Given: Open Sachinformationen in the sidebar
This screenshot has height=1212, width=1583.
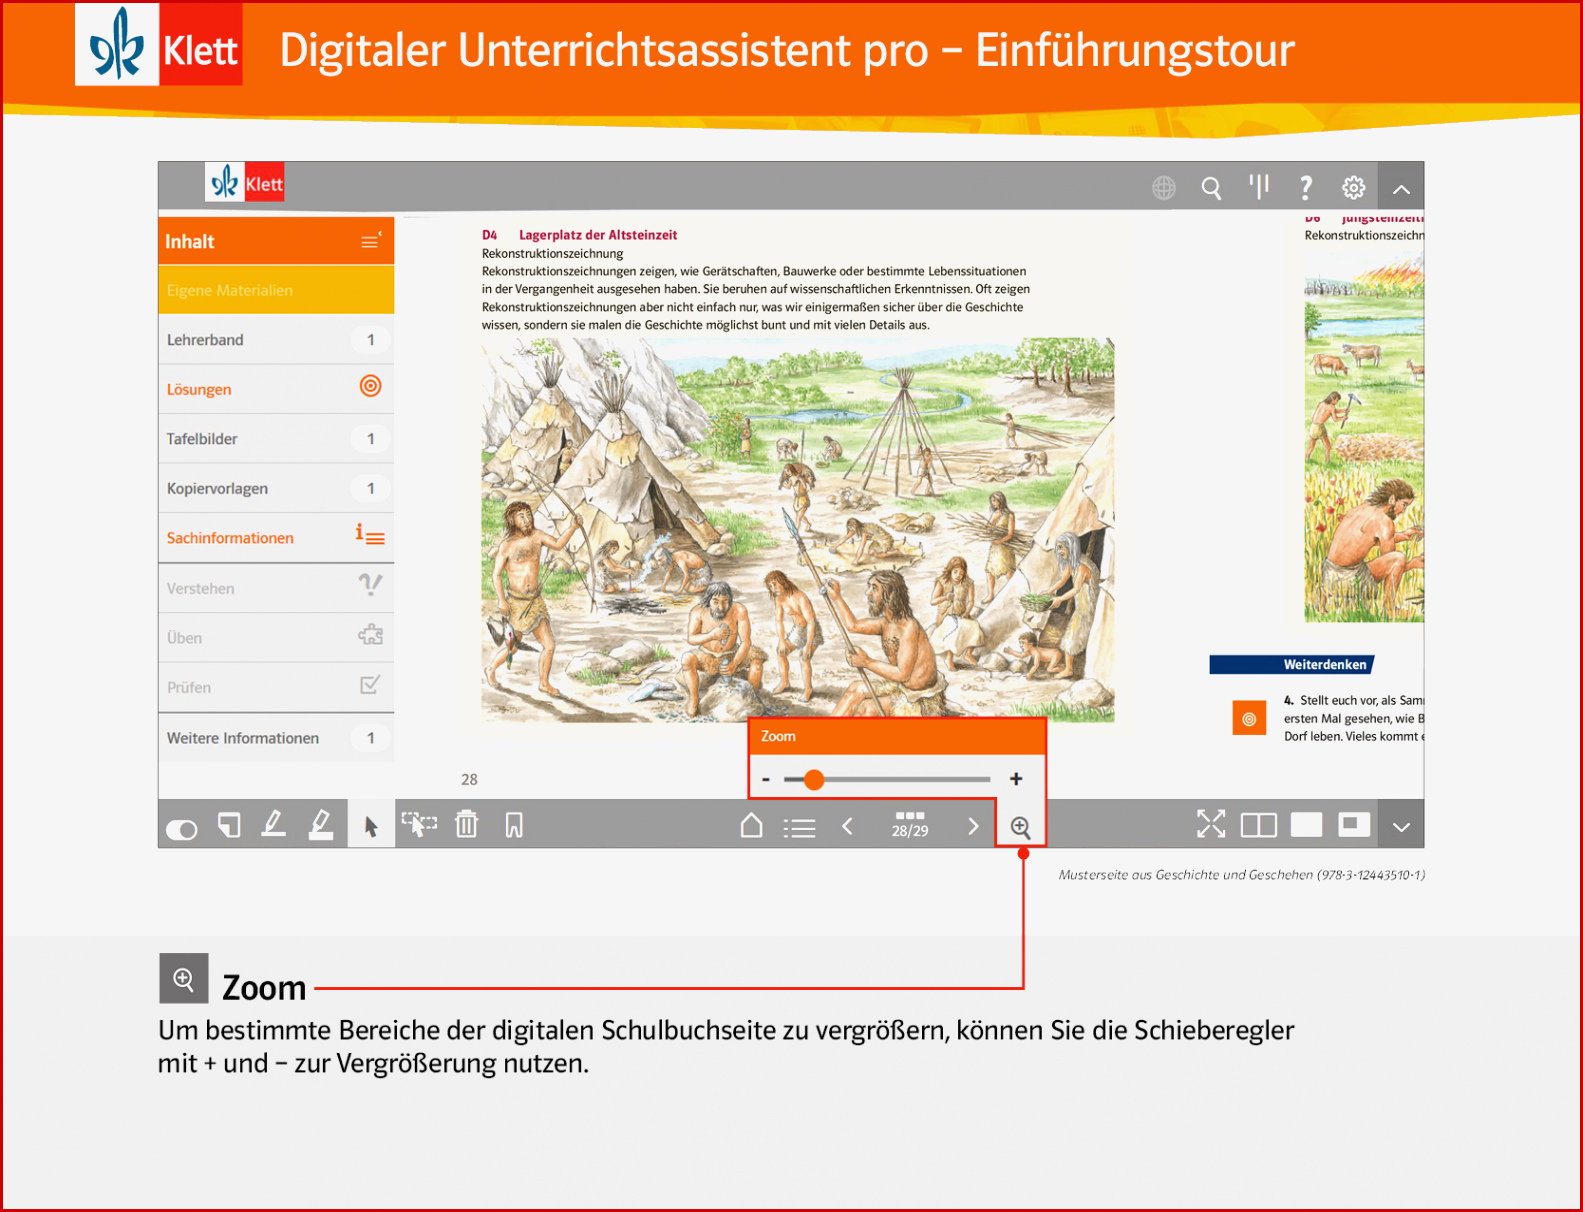Looking at the screenshot, I should pos(276,538).
